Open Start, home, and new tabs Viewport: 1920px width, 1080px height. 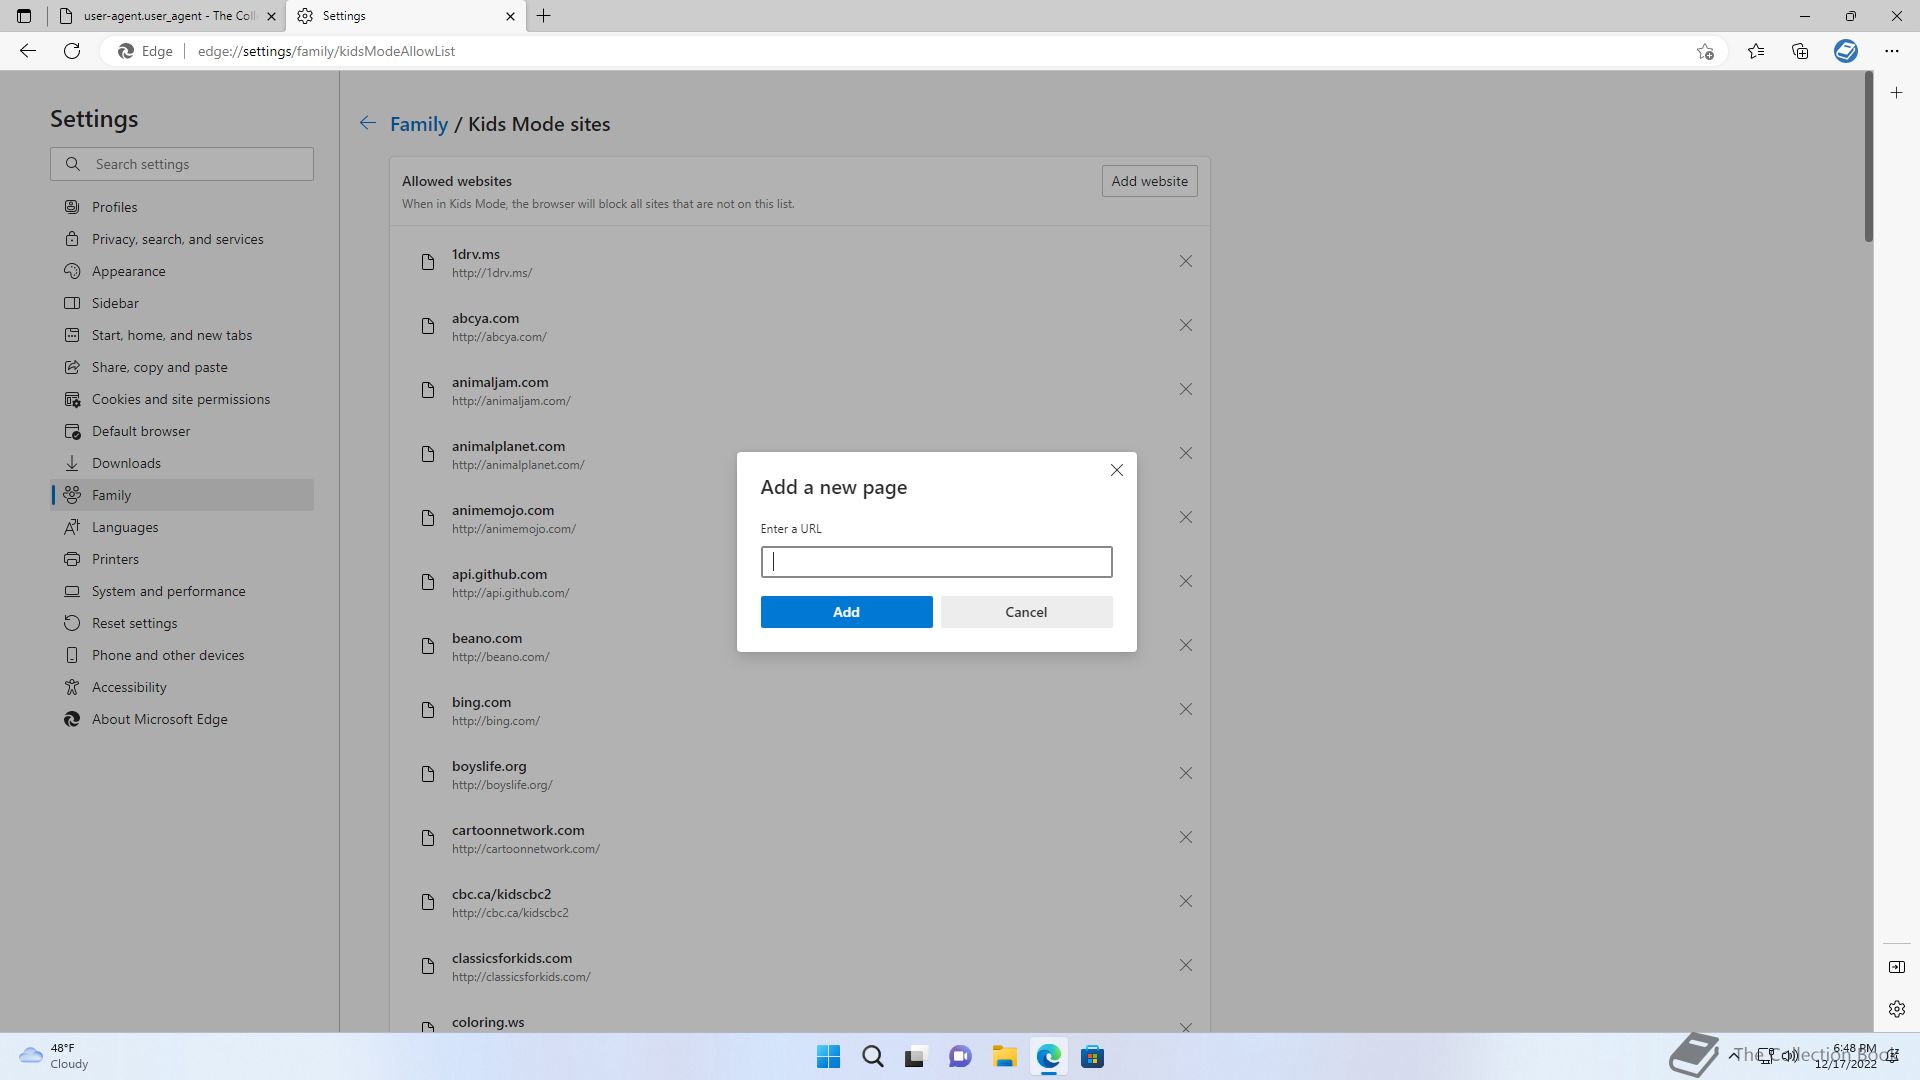(182, 335)
